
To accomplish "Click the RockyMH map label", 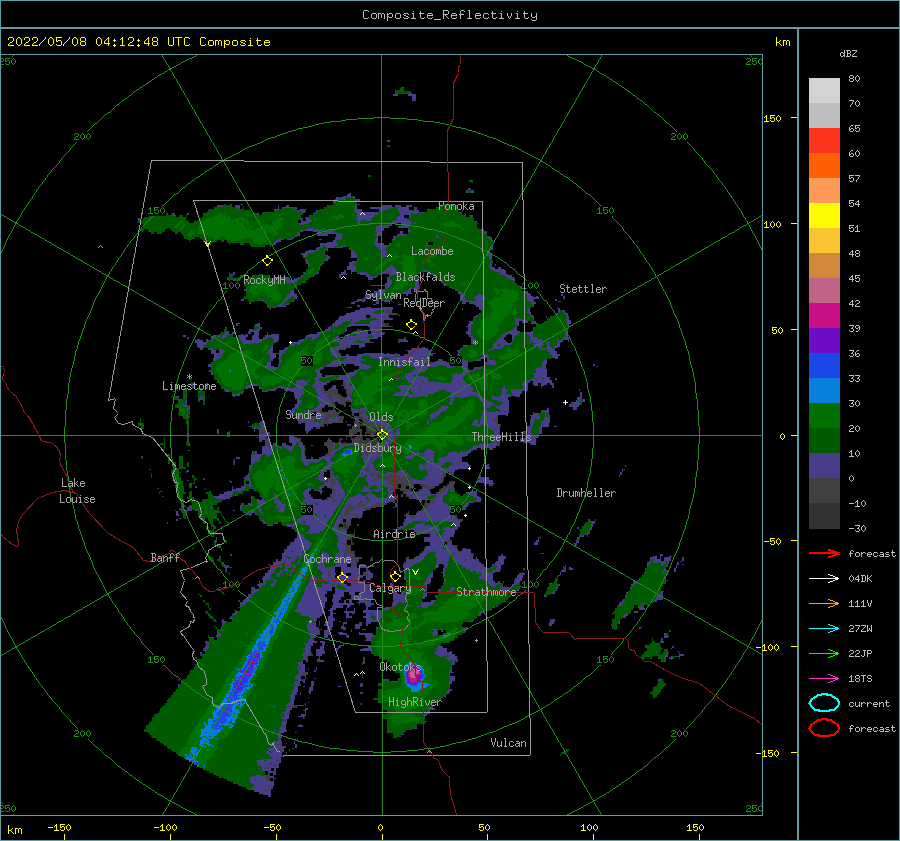I will (264, 280).
